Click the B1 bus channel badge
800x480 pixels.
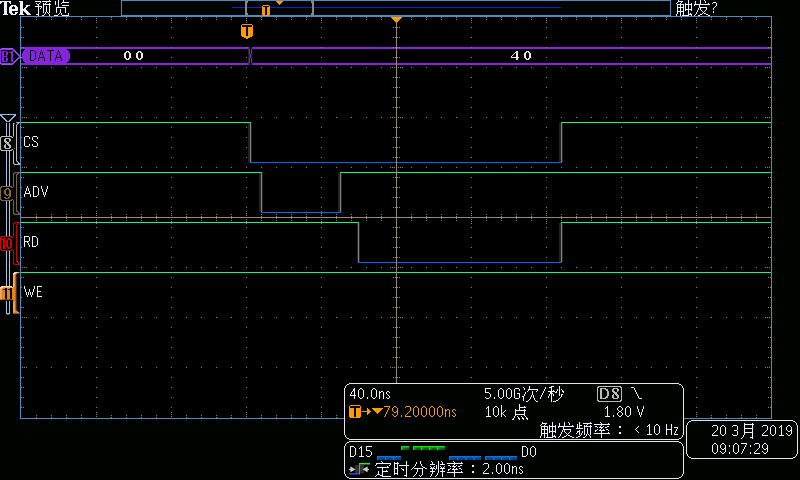[9, 56]
